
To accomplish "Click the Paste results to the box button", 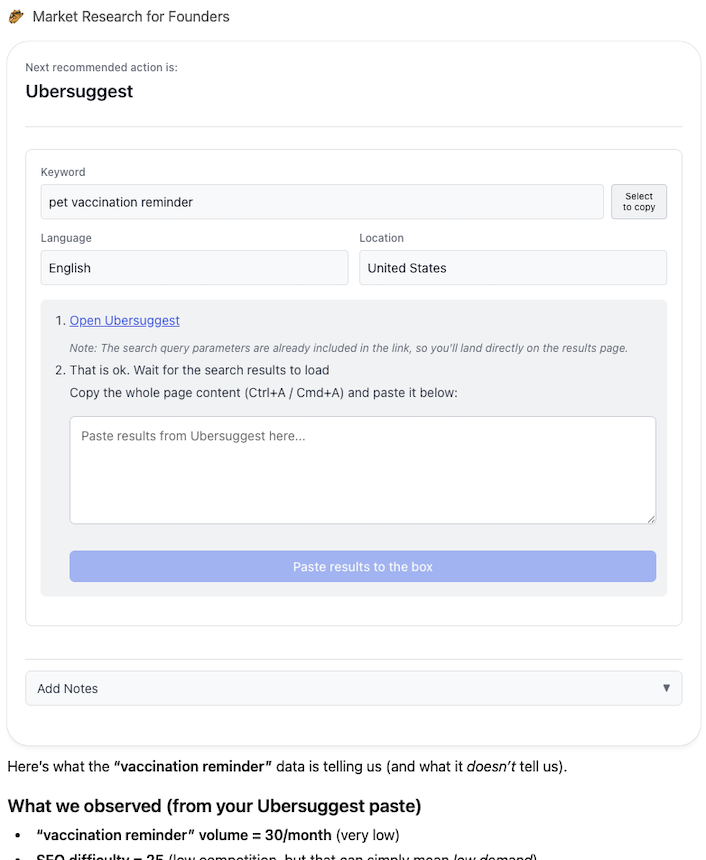I will 362,567.
